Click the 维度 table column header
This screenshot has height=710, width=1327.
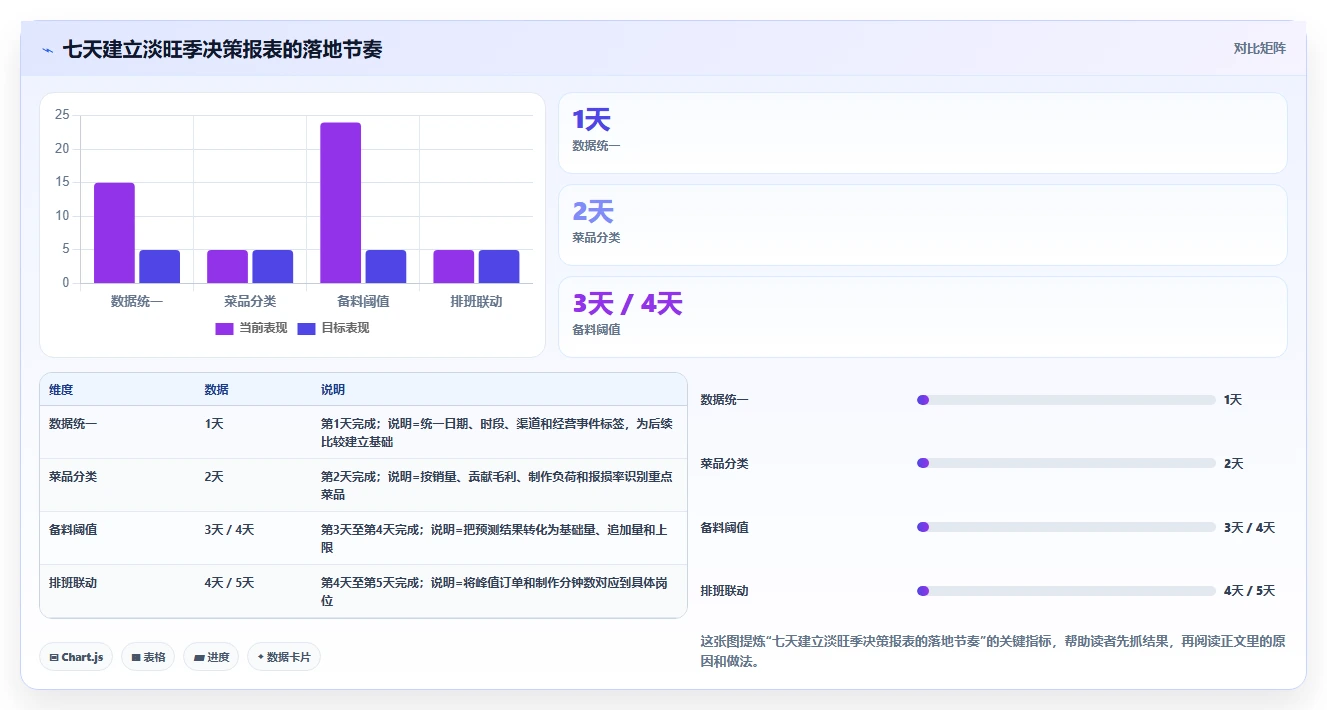coord(61,390)
